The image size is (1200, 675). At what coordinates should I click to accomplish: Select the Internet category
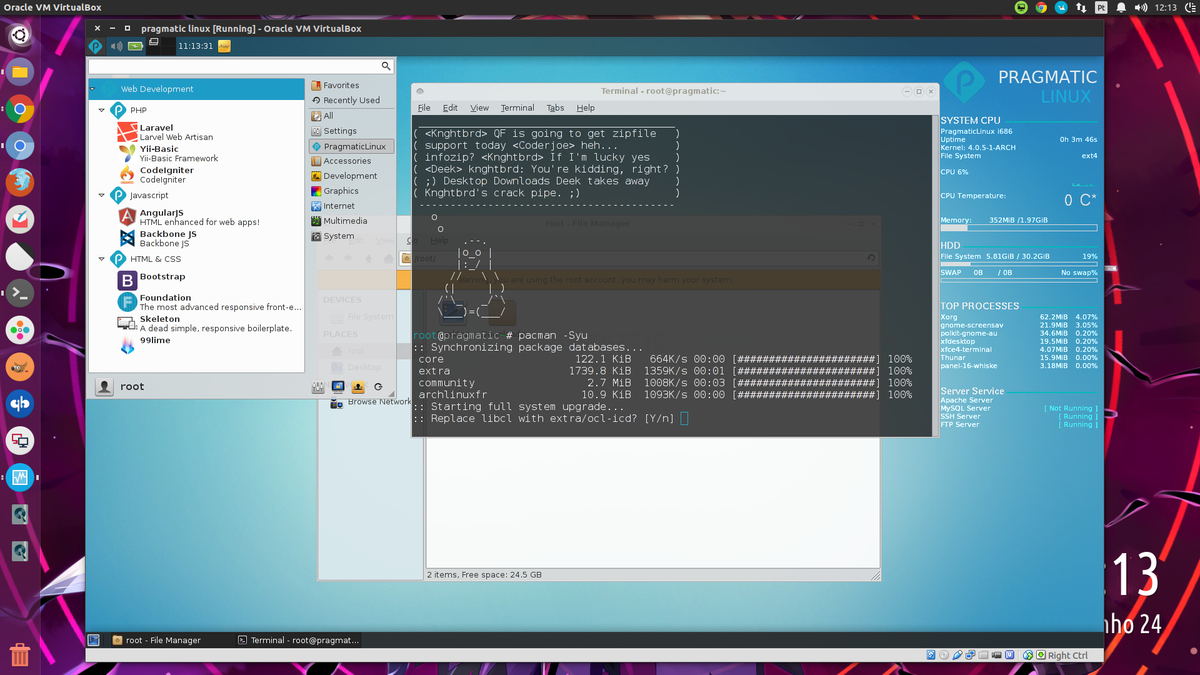tap(351, 206)
